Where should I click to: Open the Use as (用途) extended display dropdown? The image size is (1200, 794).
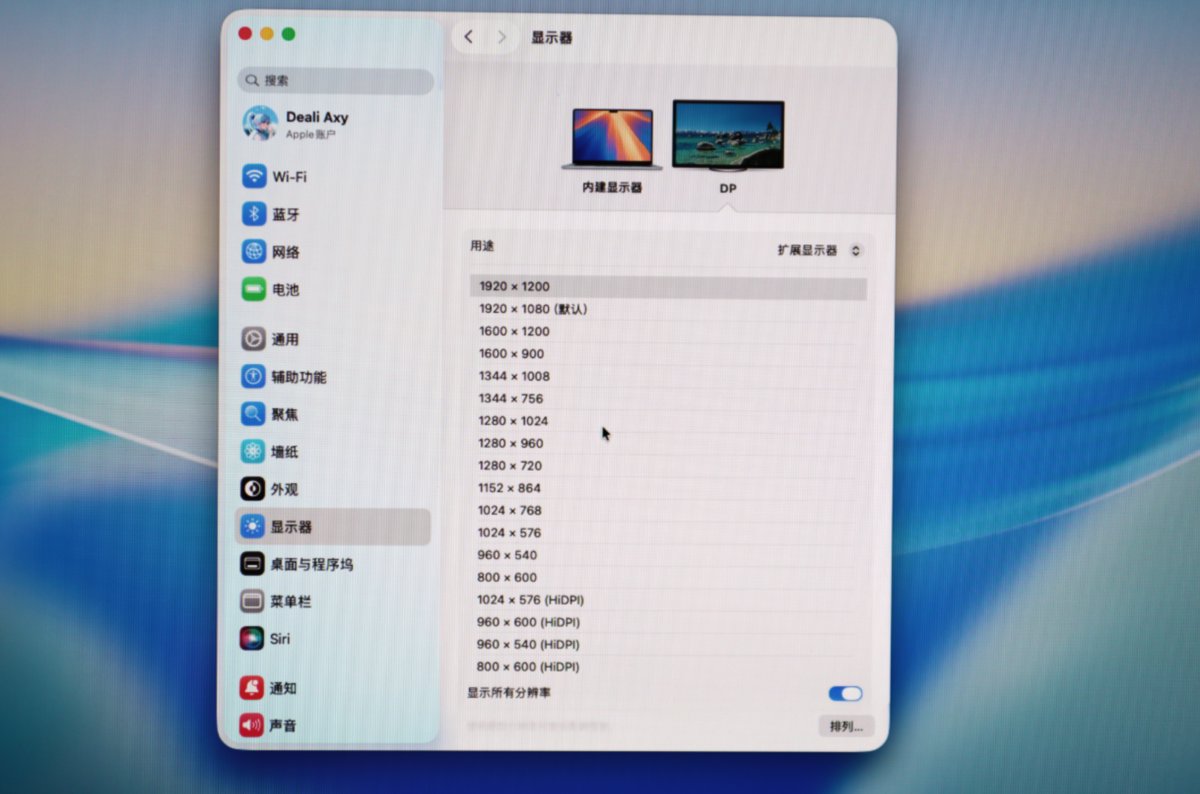click(x=819, y=250)
